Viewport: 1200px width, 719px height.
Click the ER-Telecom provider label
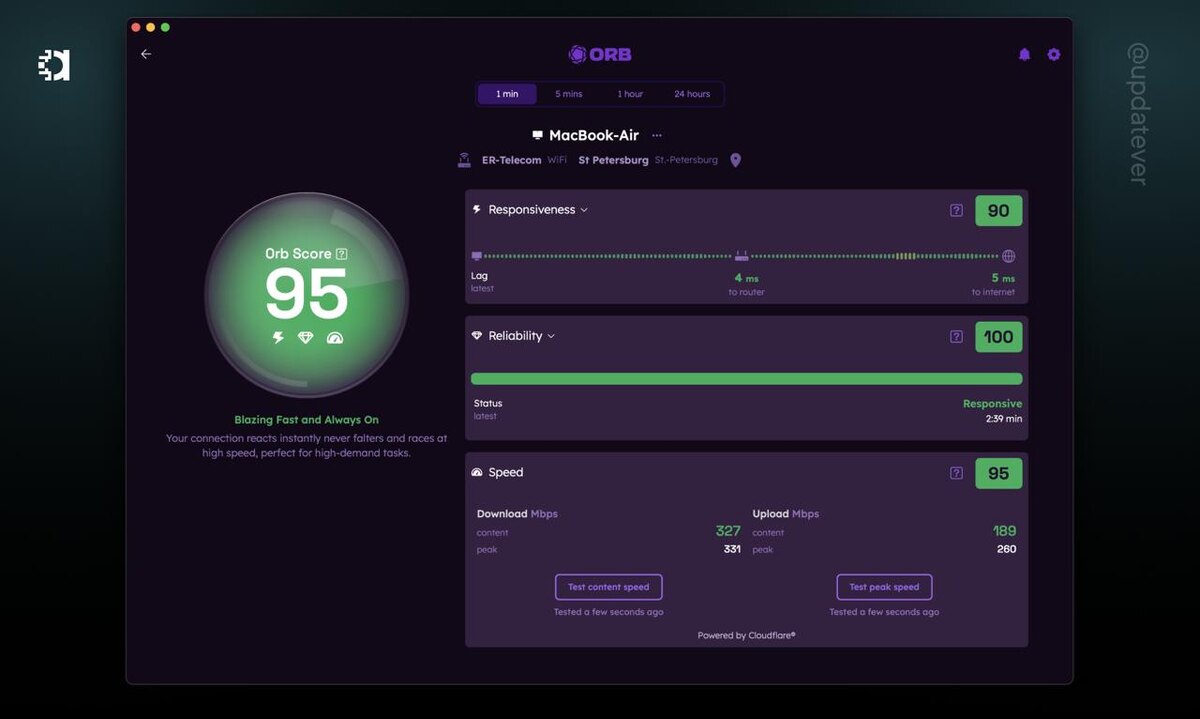tap(511, 160)
